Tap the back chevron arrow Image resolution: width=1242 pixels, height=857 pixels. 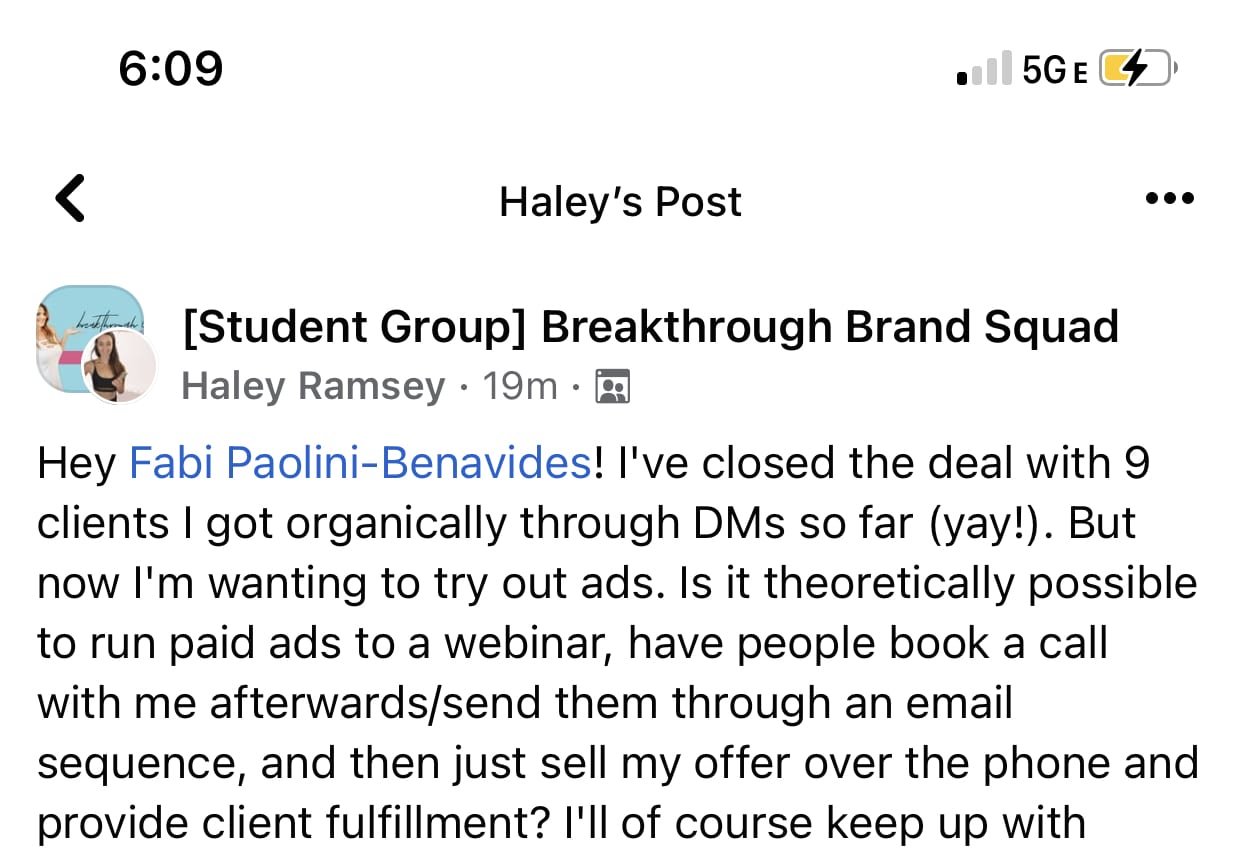tap(70, 197)
